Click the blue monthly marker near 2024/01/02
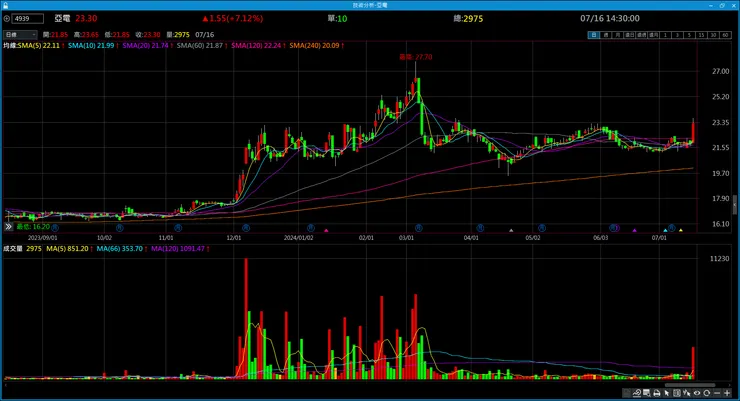The width and height of the screenshot is (740, 401). (311, 228)
